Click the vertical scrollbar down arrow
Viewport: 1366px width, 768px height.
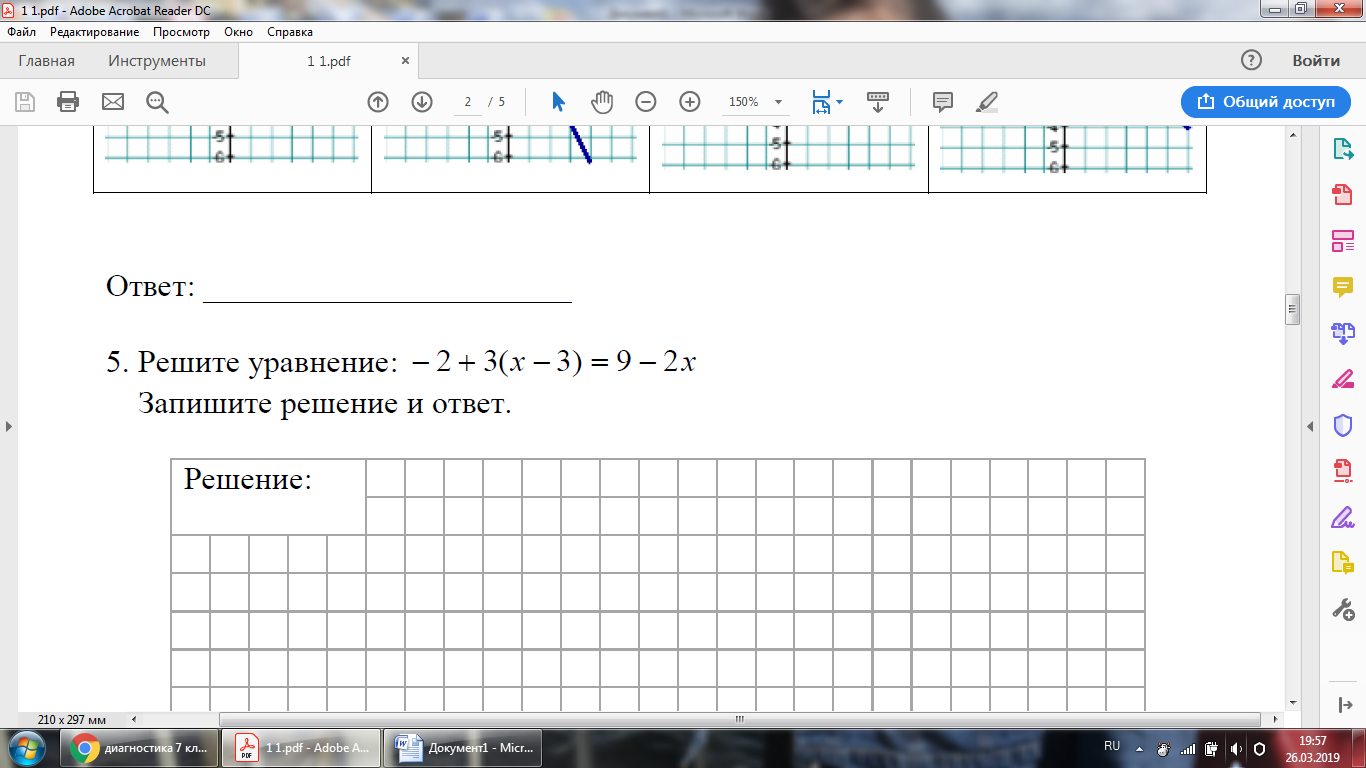pyautogui.click(x=1292, y=704)
